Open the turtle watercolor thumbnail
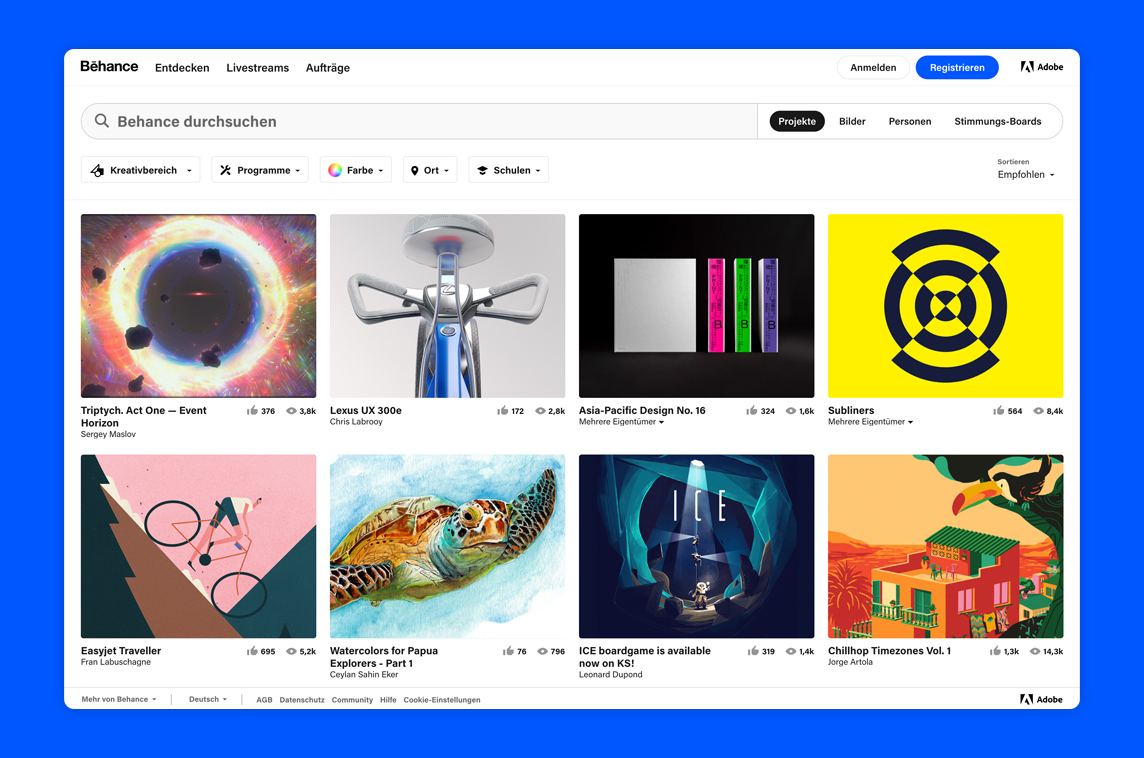Screen dimensions: 1144x758 pyautogui.click(x=447, y=546)
